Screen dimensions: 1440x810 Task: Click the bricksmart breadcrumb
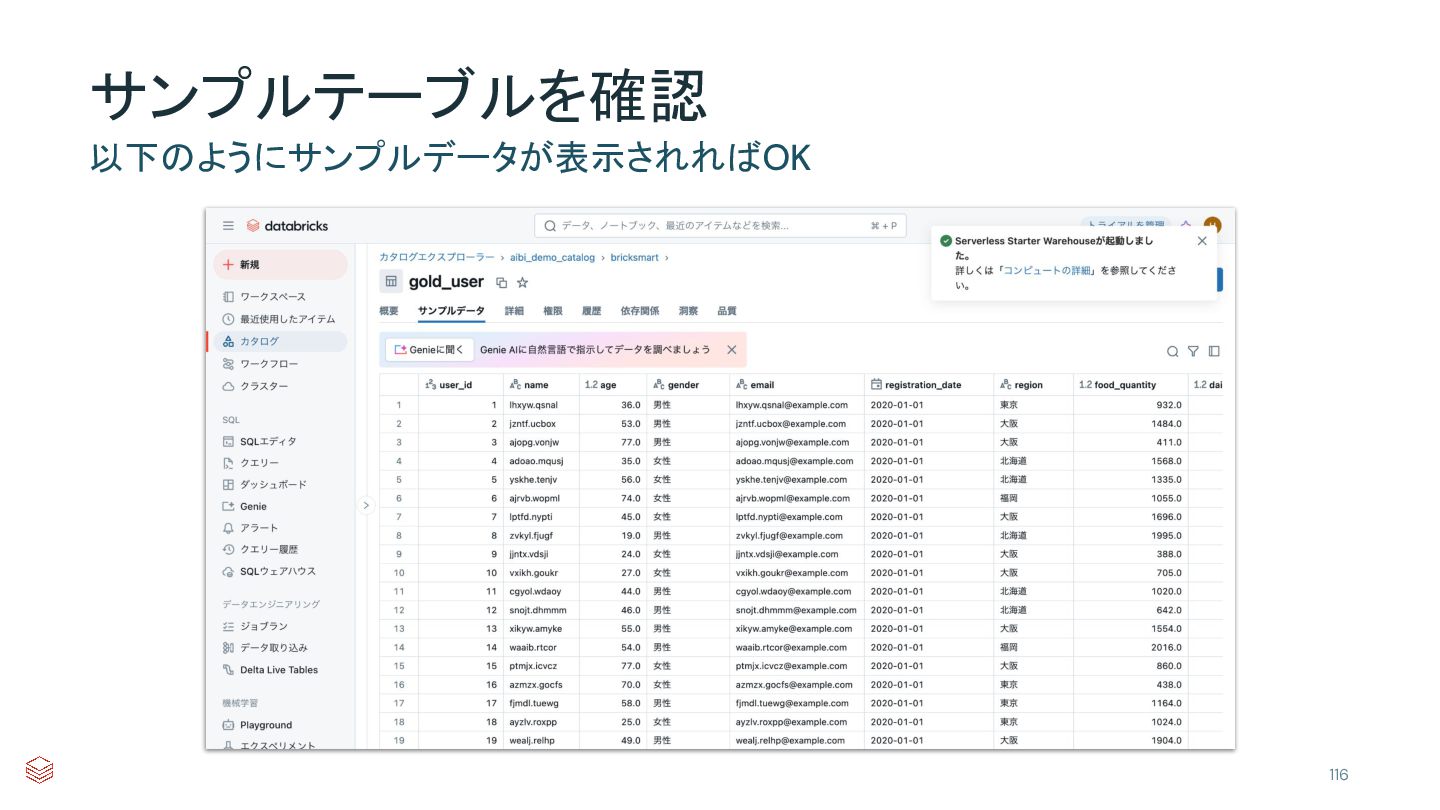coord(634,258)
